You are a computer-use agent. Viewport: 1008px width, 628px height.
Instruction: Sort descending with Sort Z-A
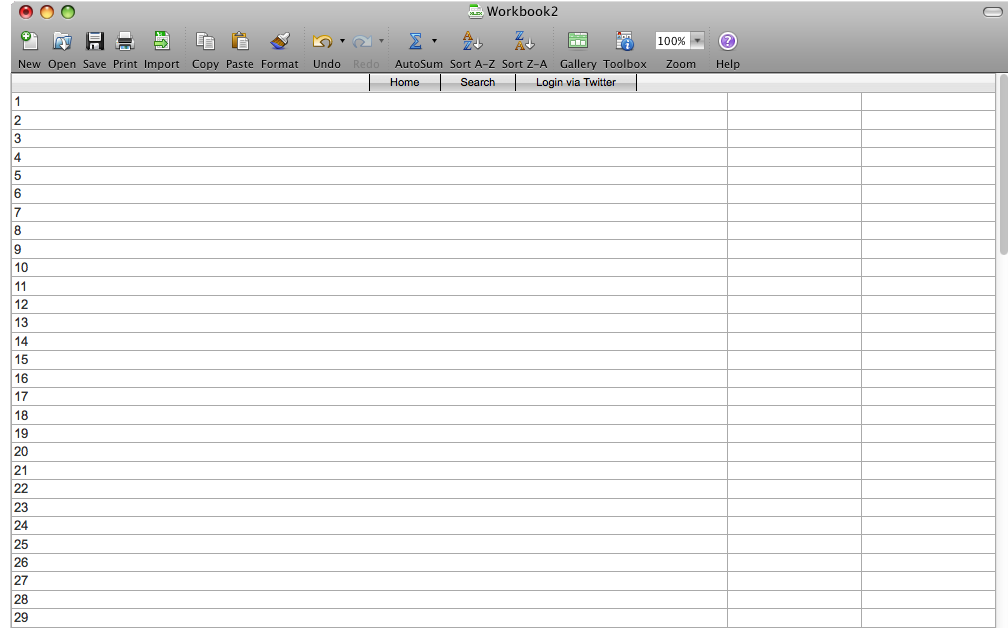pyautogui.click(x=524, y=42)
